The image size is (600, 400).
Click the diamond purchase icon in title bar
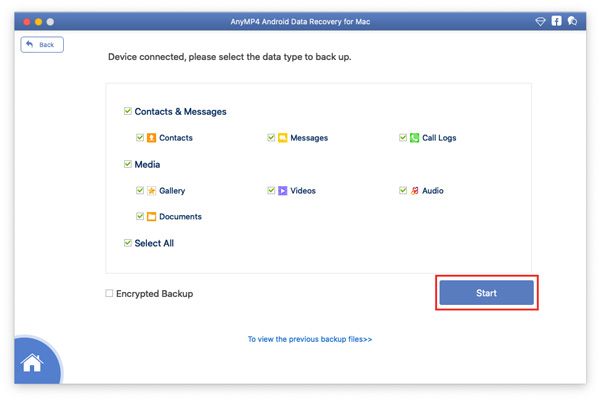point(540,21)
